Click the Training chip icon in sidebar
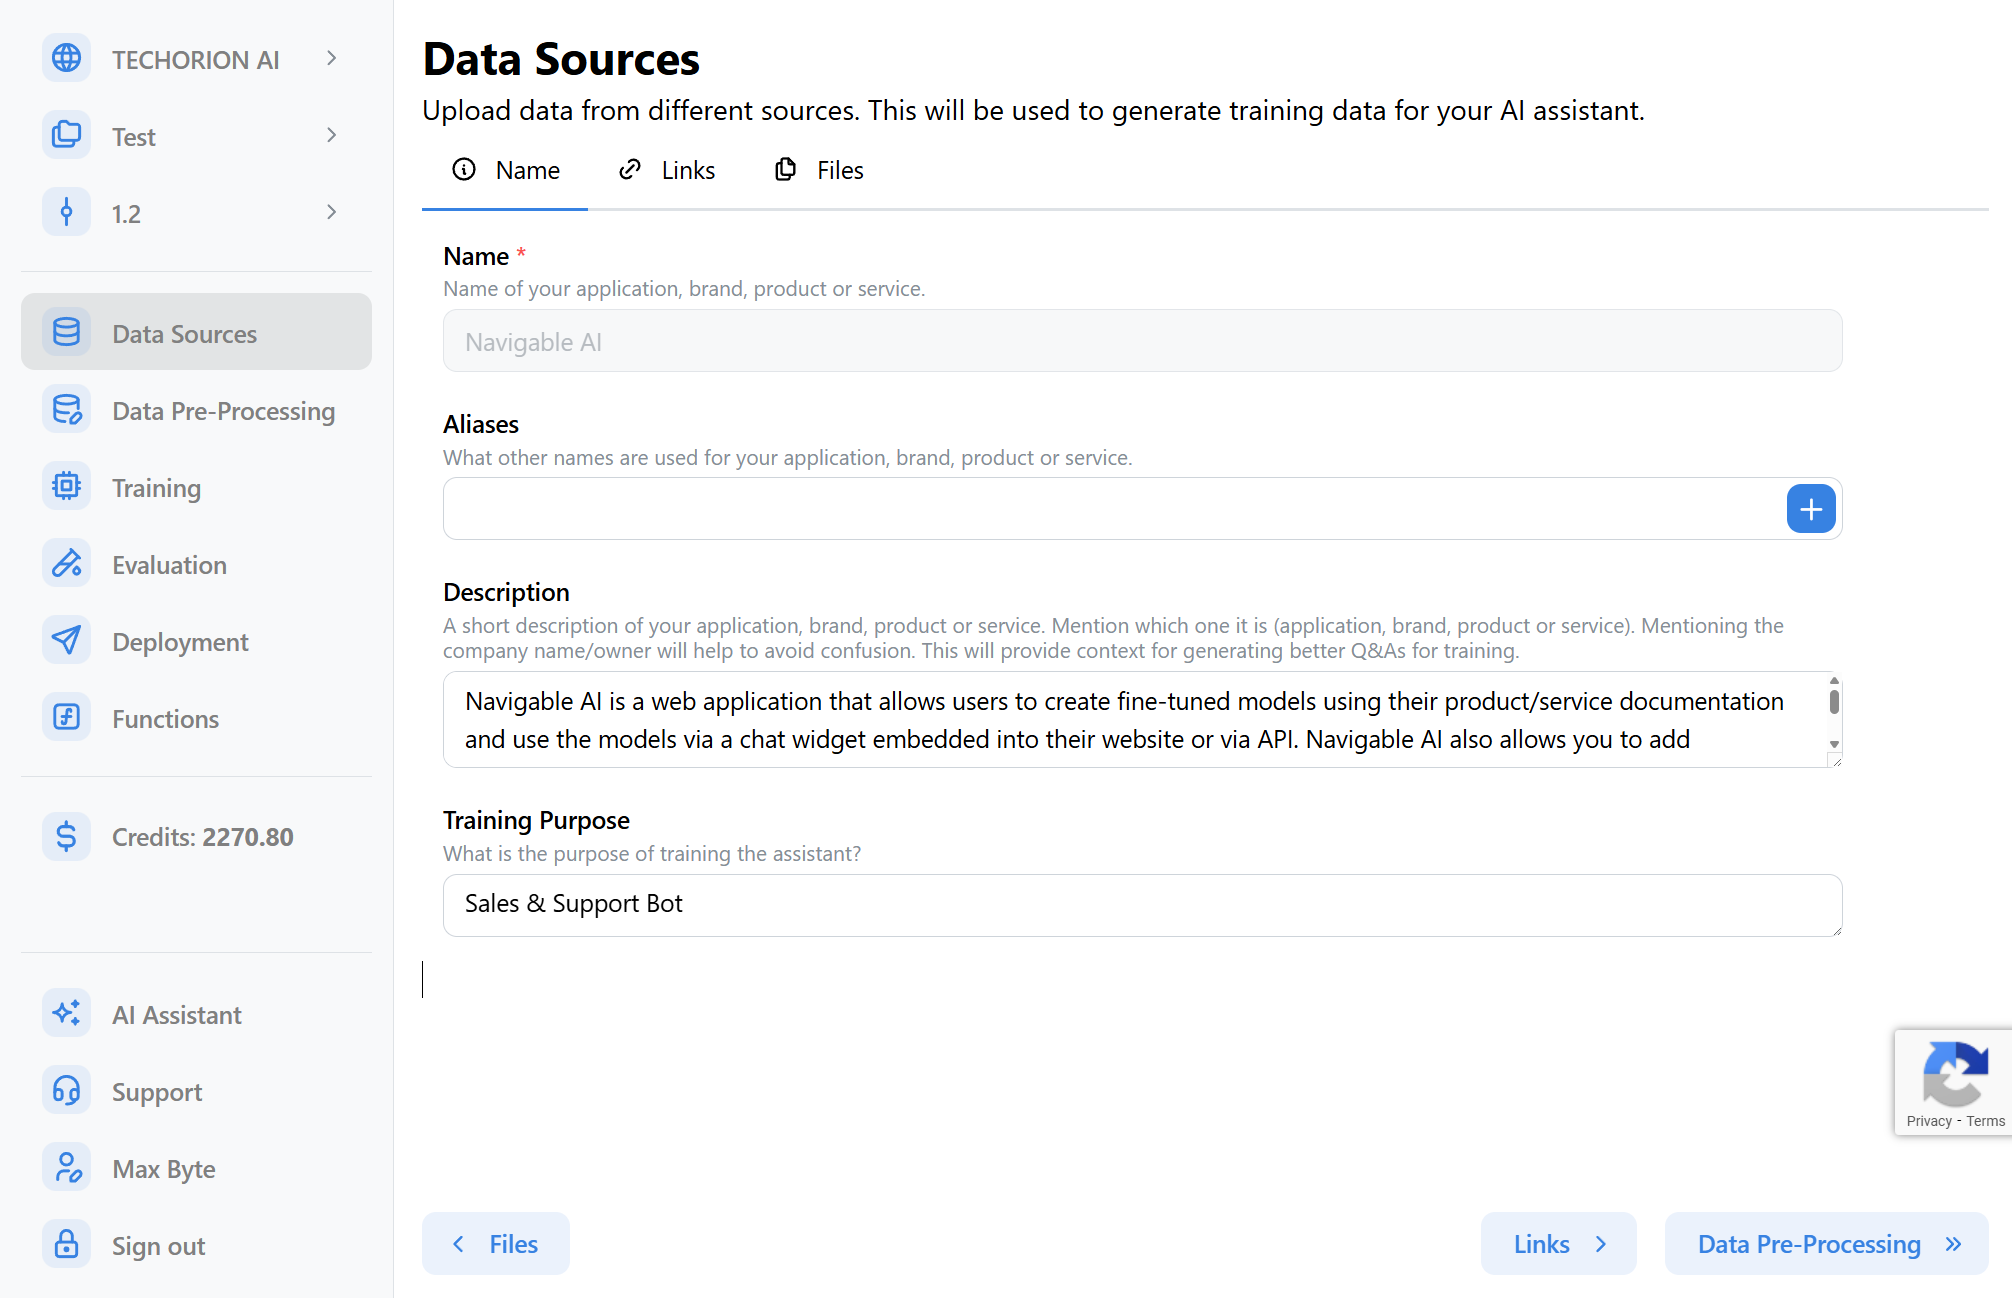This screenshot has height=1298, width=2012. (x=66, y=487)
